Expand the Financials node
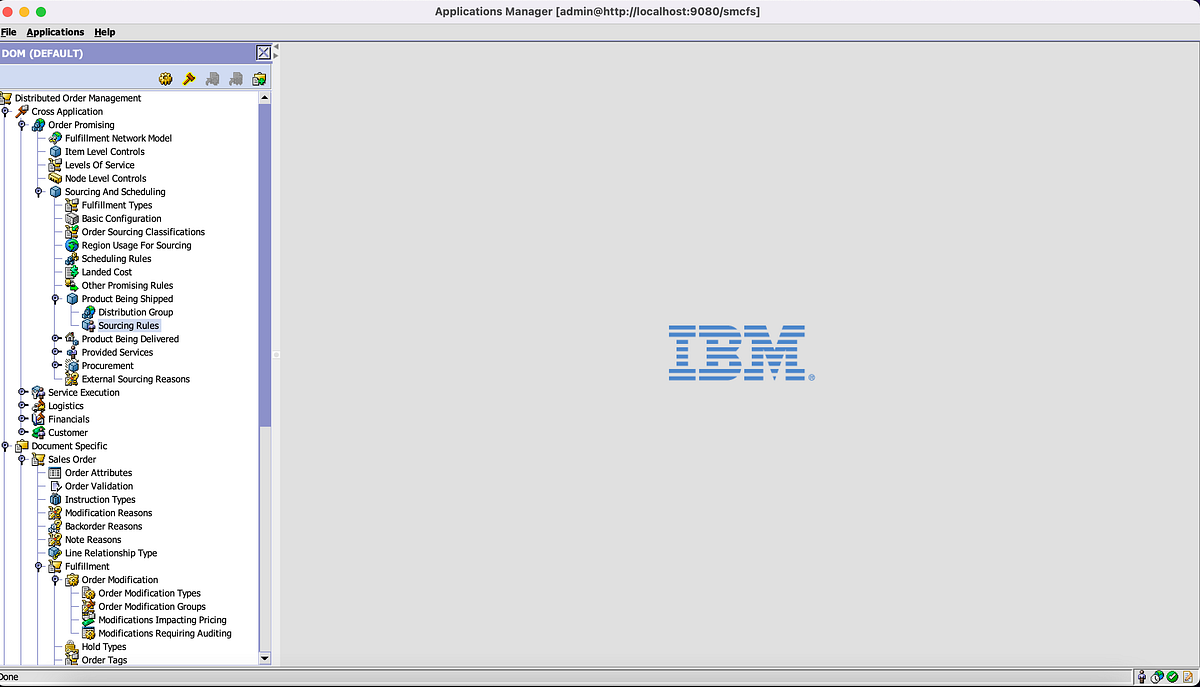 click(23, 419)
